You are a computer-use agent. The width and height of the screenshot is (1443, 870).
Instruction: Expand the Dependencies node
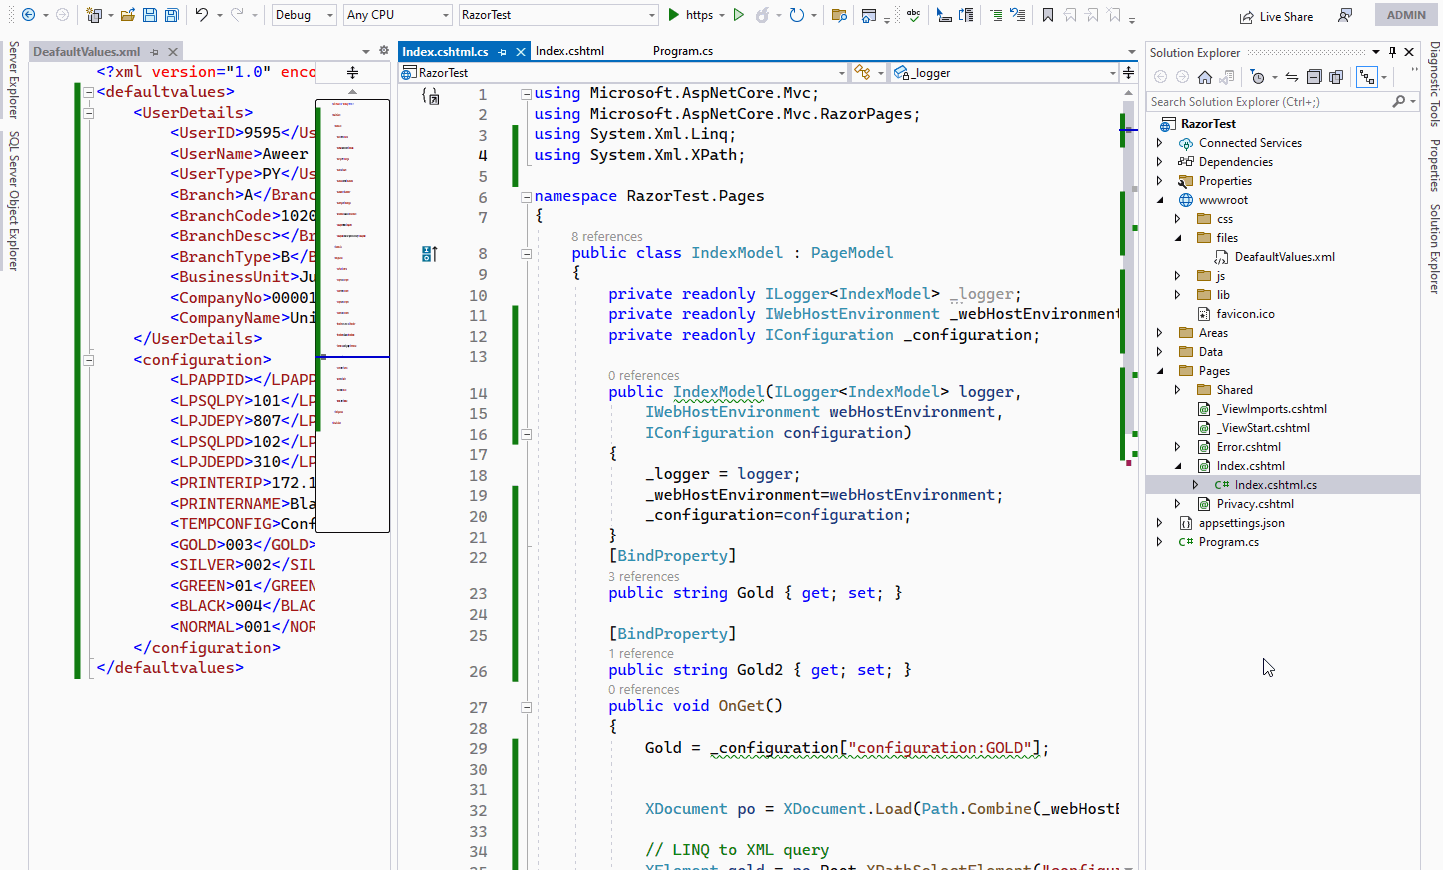[x=1160, y=162]
